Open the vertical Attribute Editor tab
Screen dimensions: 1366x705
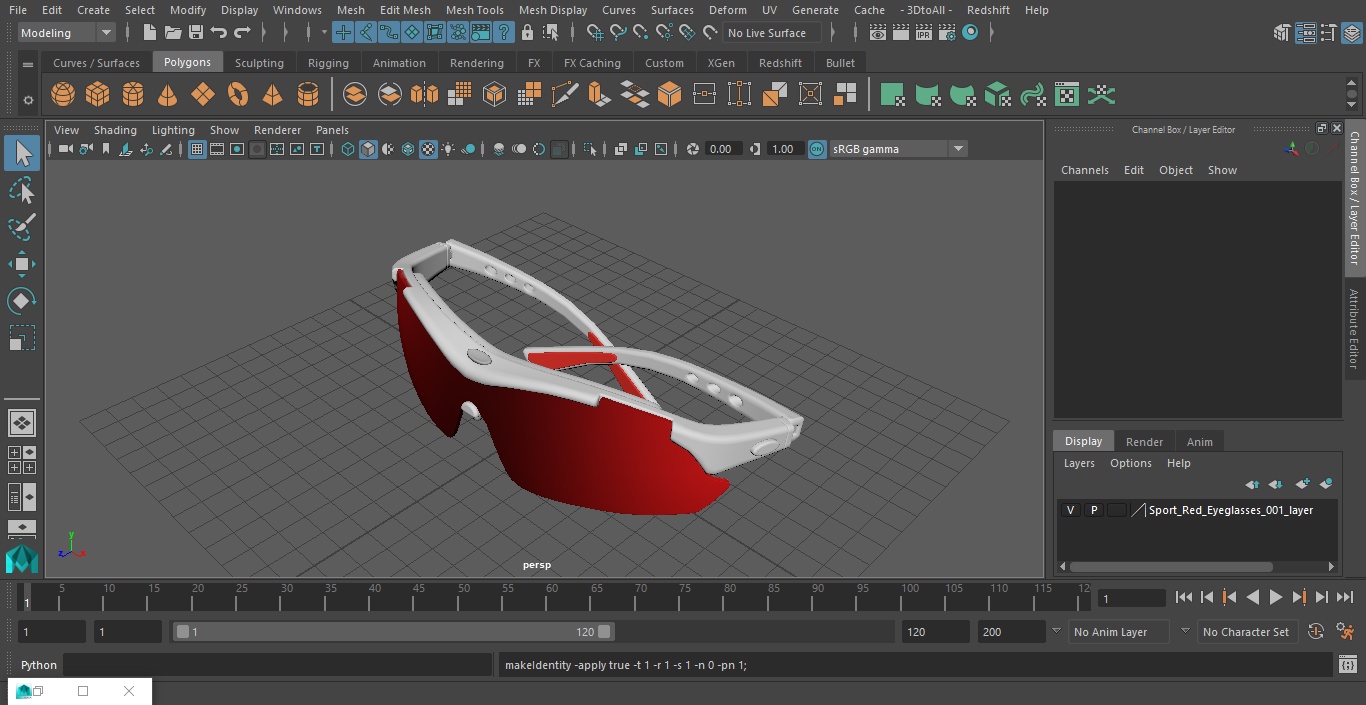(1354, 329)
